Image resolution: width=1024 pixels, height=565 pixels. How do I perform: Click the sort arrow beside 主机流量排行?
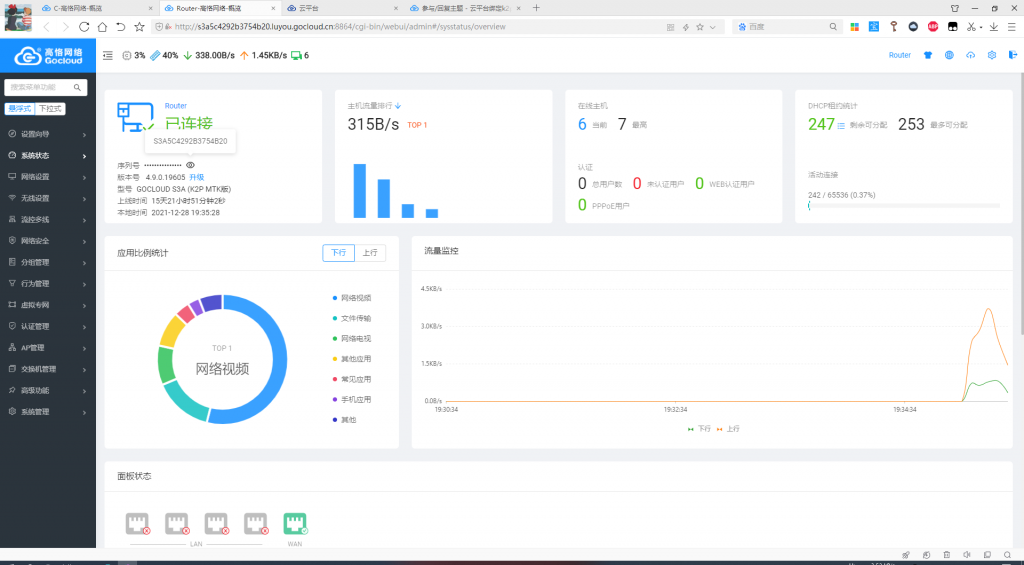398,106
